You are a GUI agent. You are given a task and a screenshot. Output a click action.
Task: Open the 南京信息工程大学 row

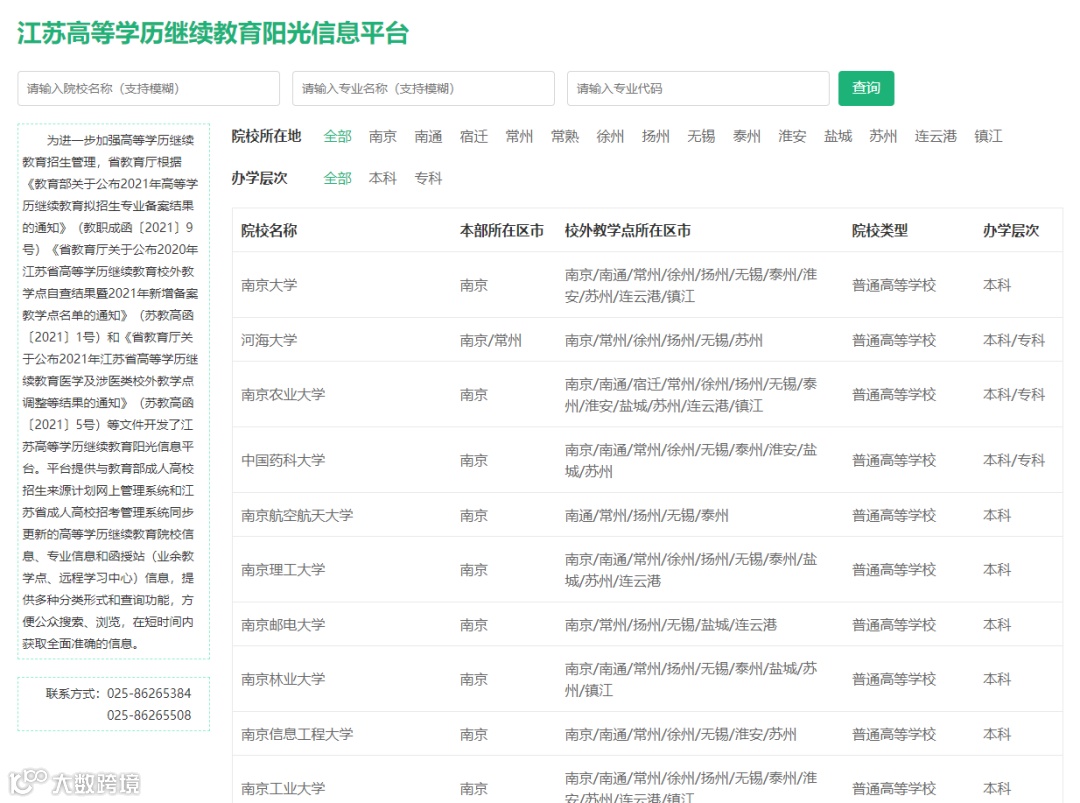(647, 734)
